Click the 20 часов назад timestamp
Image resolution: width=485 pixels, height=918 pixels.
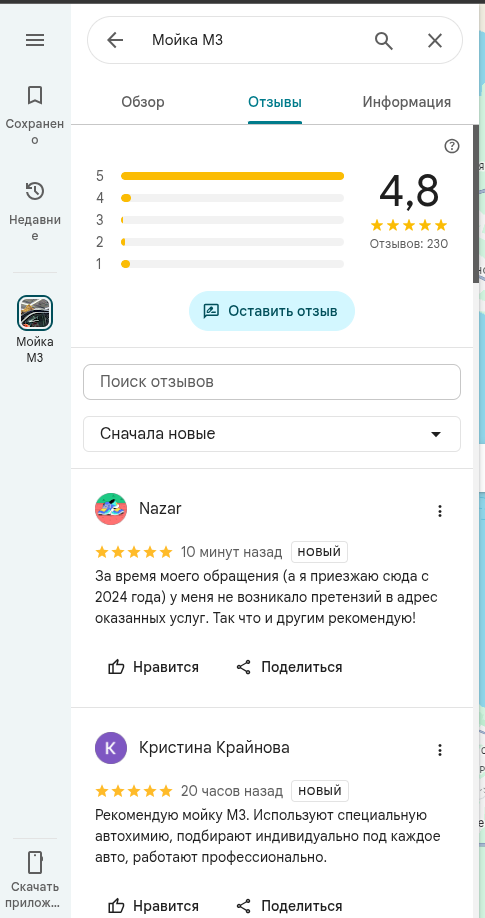tap(231, 790)
